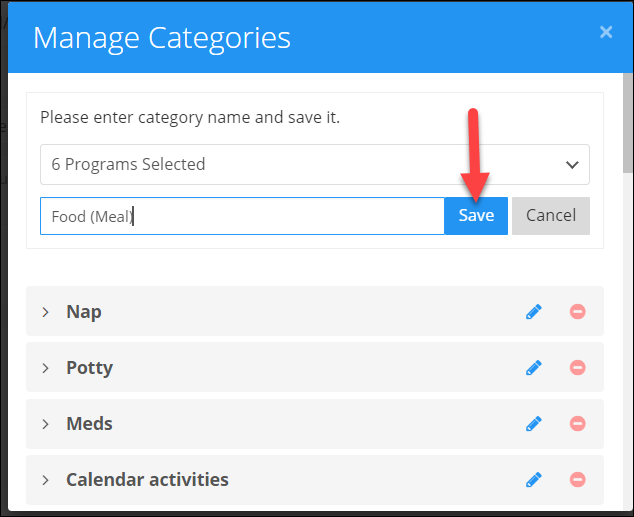Save the new category name
This screenshot has height=517, width=634.
coord(476,216)
